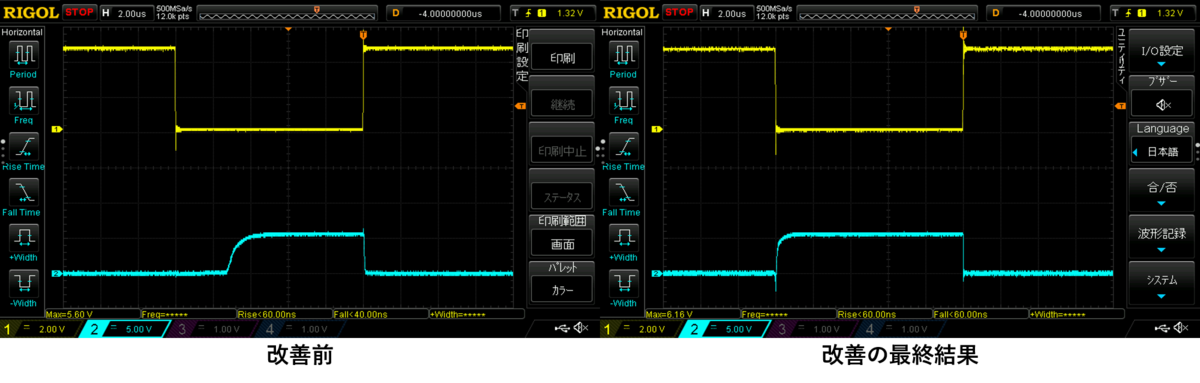Click Fall<40.00ns readout
Screen dimensions: 1200x383
pyautogui.click(x=360, y=314)
